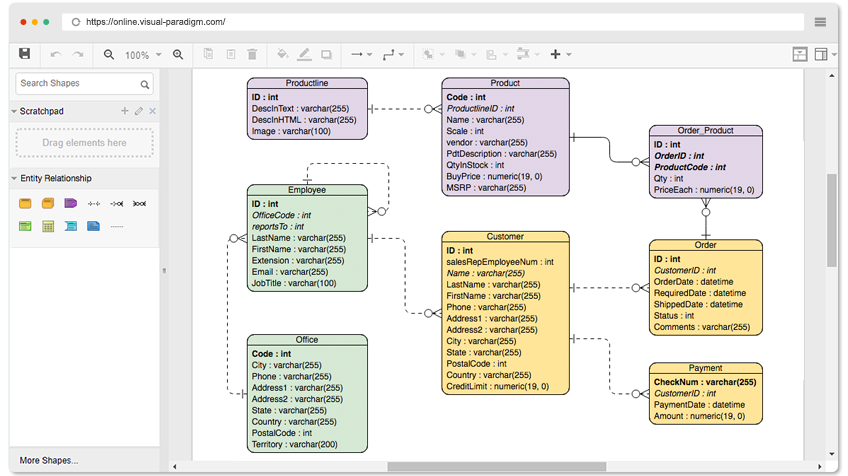Select the purple entity shape
The width and height of the screenshot is (848, 476).
(70, 203)
